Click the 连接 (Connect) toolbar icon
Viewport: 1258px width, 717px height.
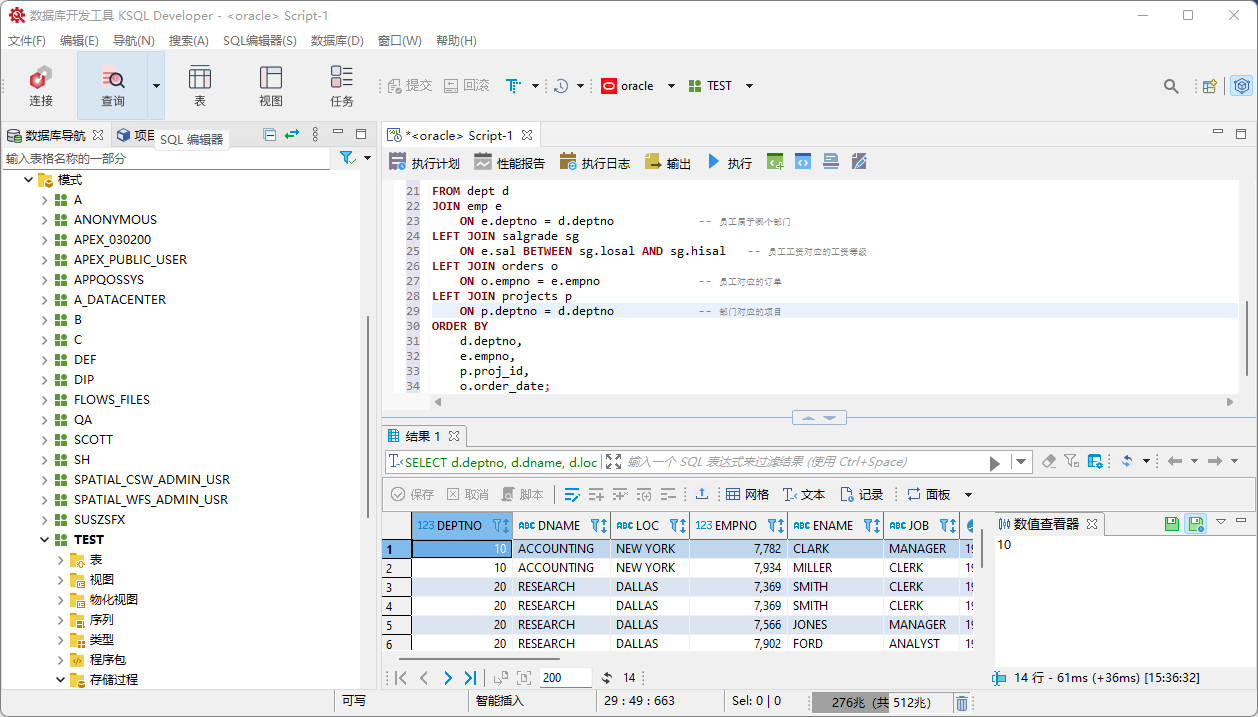(x=41, y=86)
